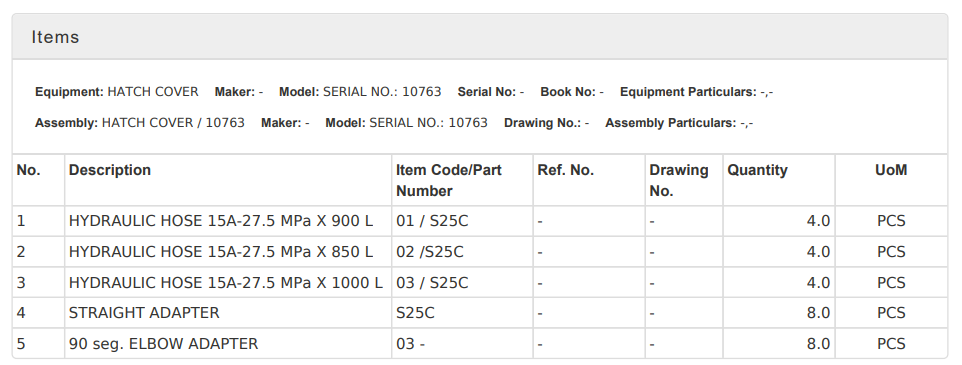This screenshot has width=962, height=365.
Task: Click the PCS unit in row 5
Action: point(891,344)
